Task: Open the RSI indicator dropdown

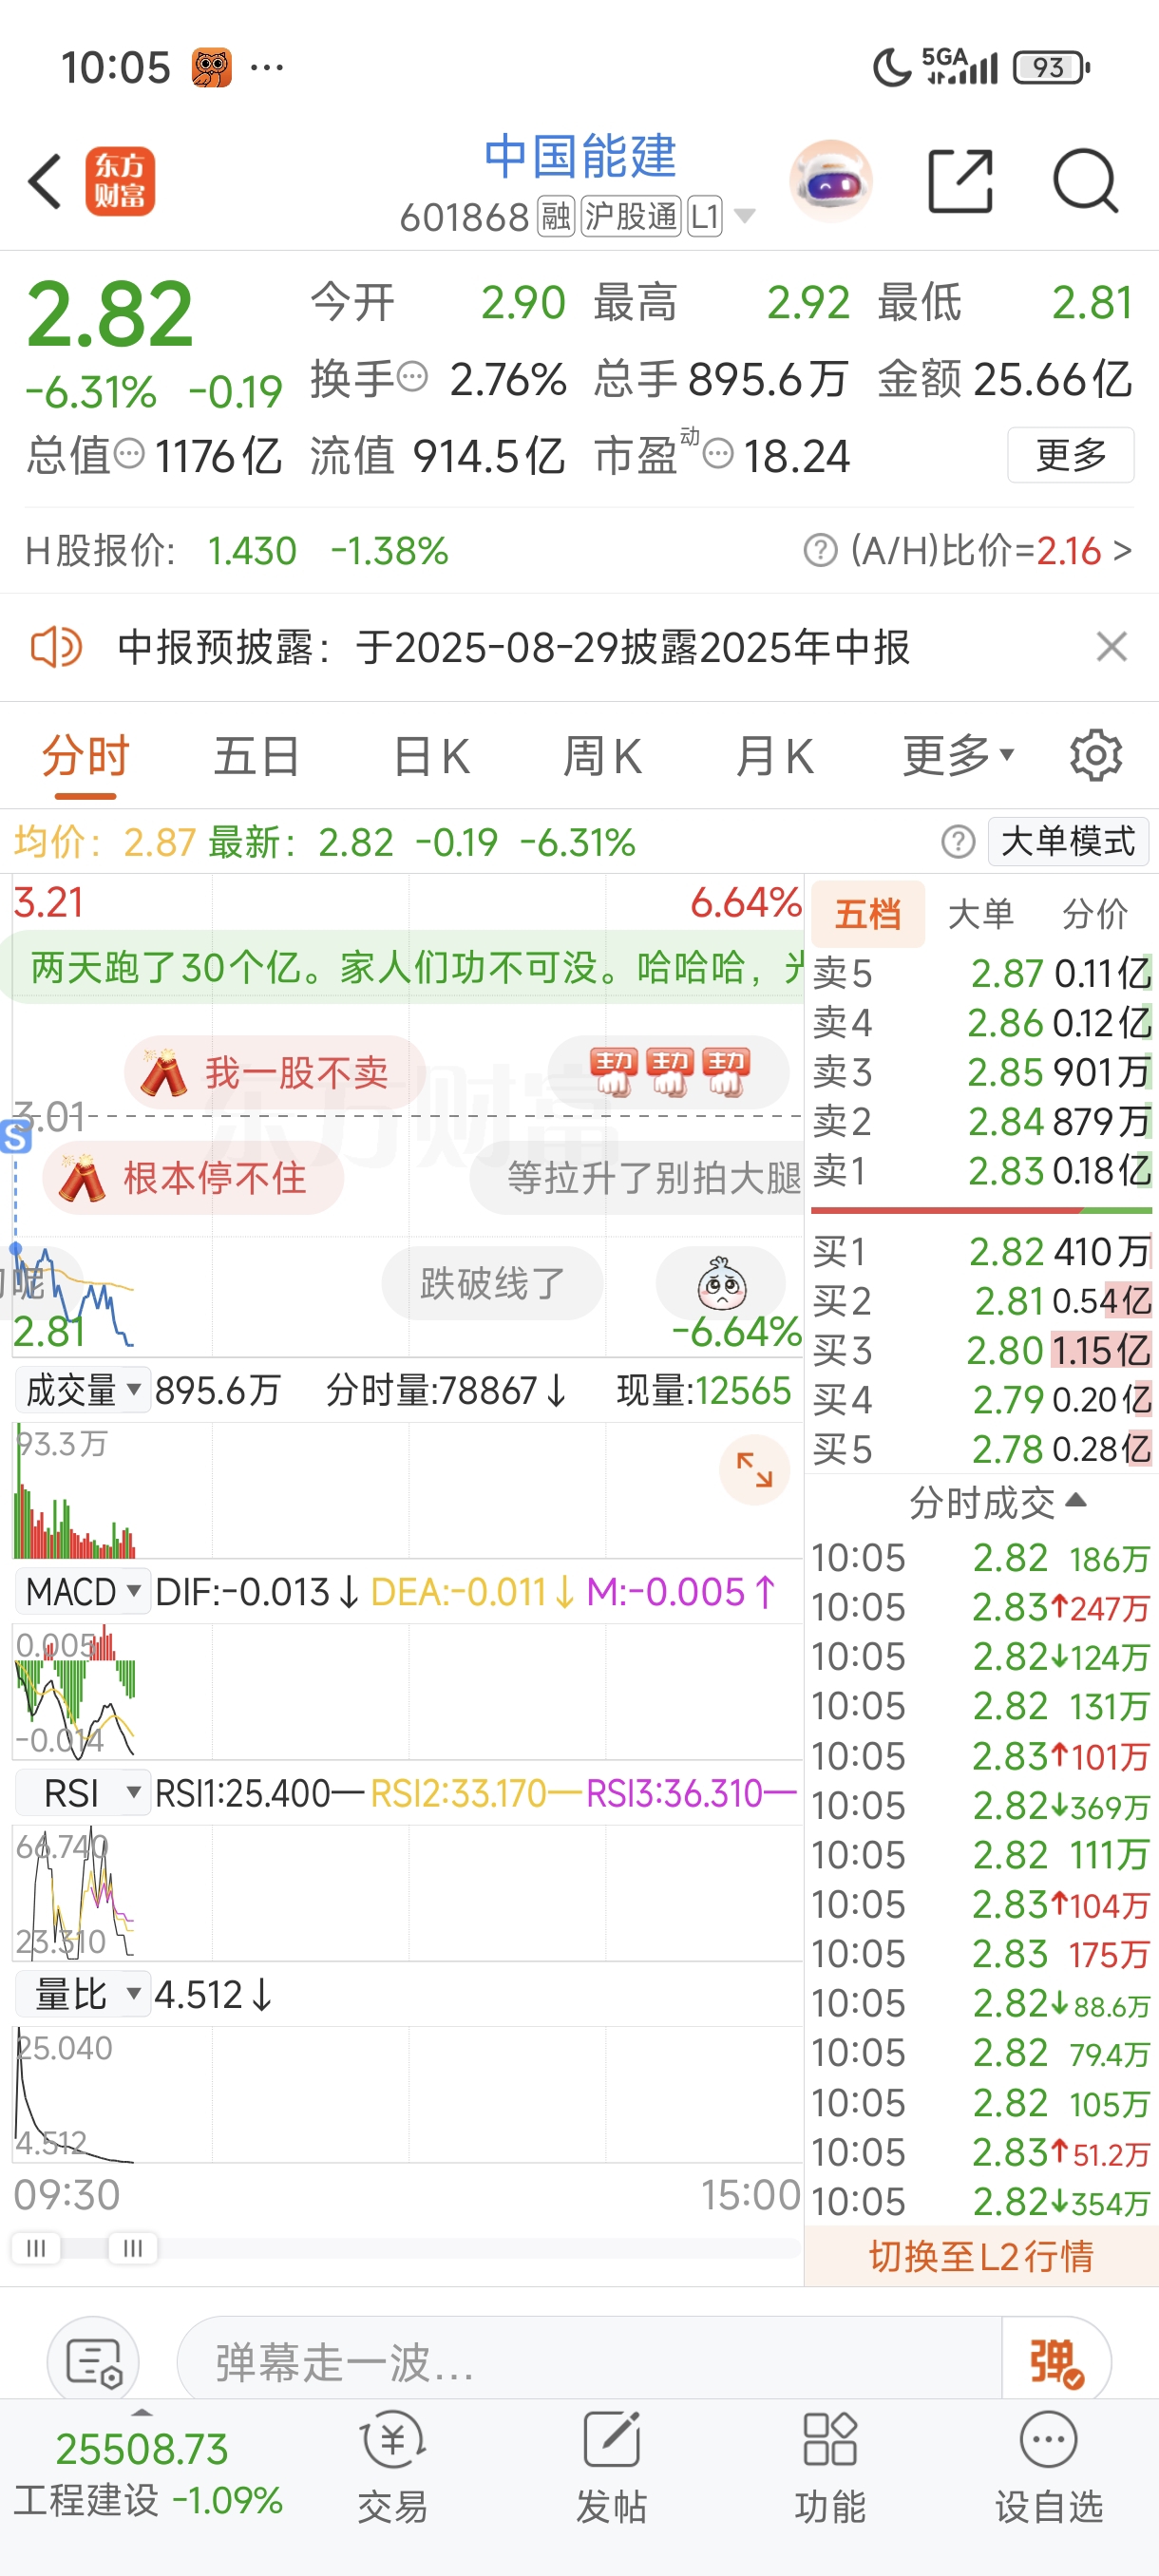Action: (x=83, y=1794)
